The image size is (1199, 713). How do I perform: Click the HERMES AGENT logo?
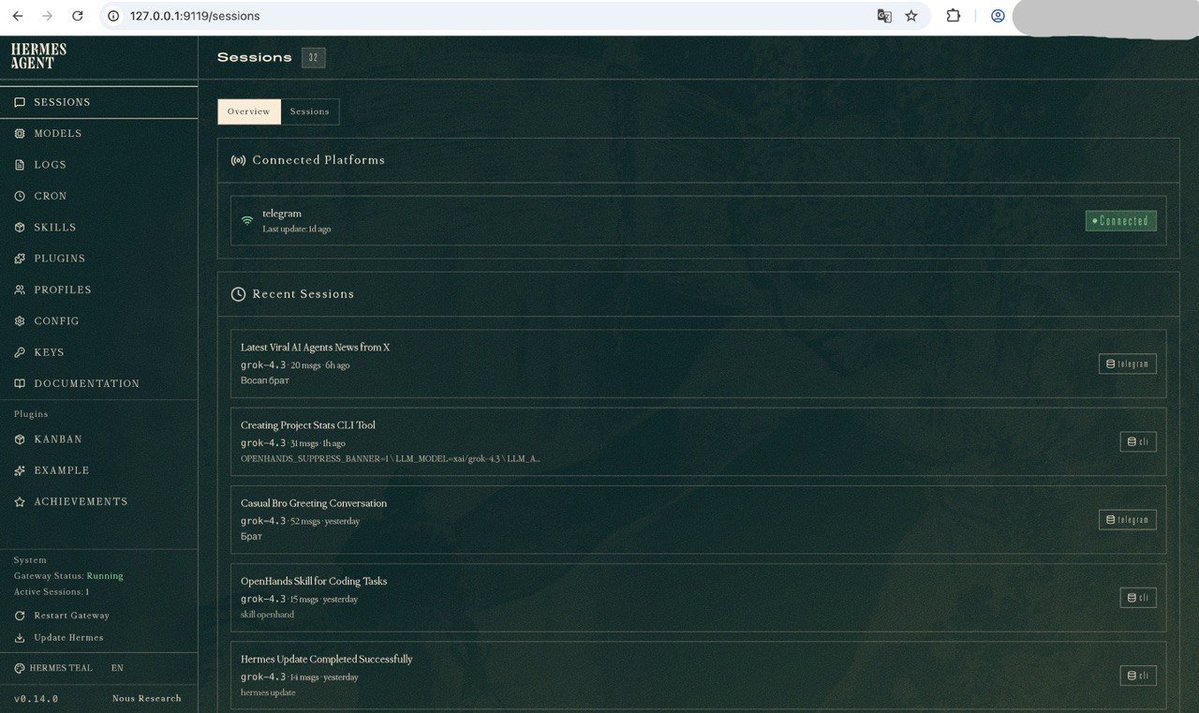pyautogui.click(x=38, y=57)
